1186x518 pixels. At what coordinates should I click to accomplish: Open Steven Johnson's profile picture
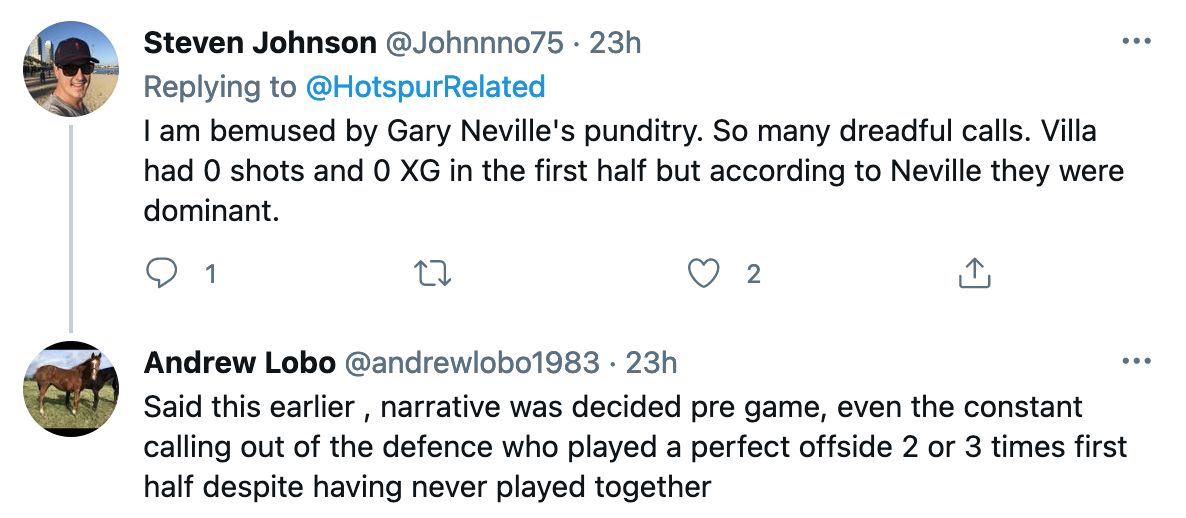71,69
